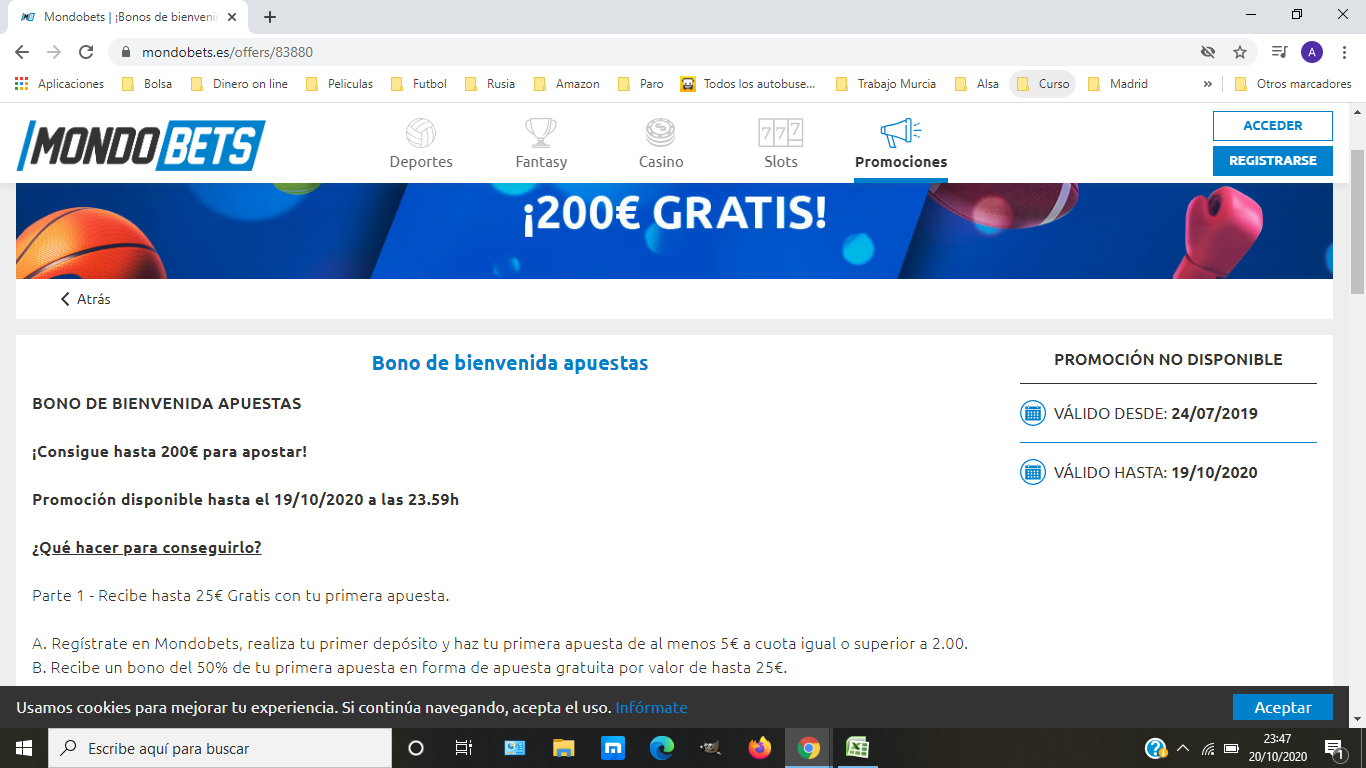
Task: Open the Amazon bookmark folder
Action: [x=567, y=84]
